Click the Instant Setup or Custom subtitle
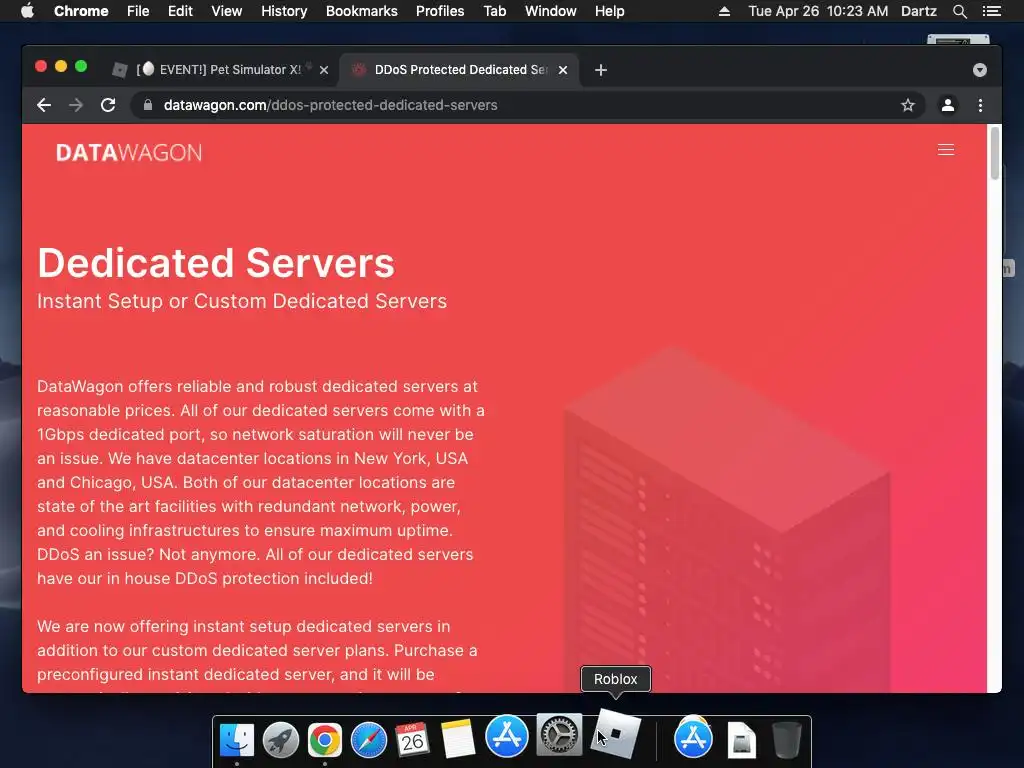Viewport: 1024px width, 768px height. (242, 301)
